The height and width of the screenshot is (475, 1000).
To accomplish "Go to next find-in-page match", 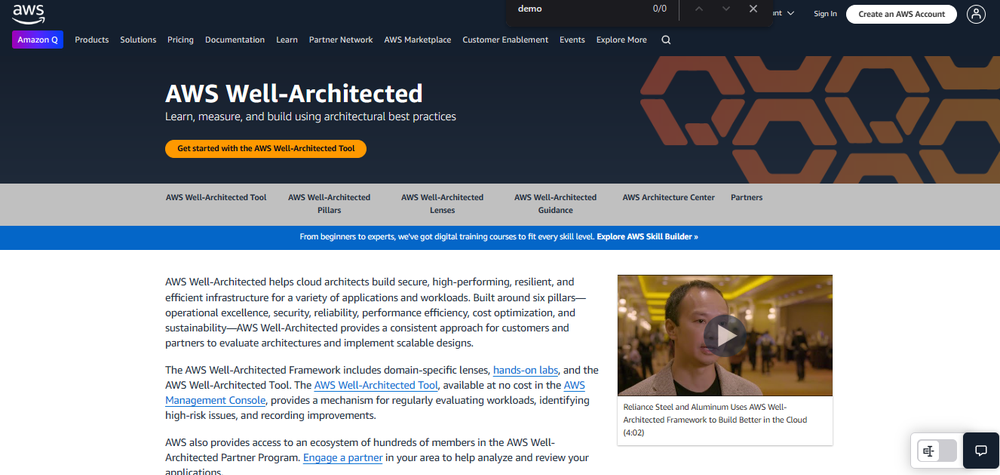I will (726, 9).
